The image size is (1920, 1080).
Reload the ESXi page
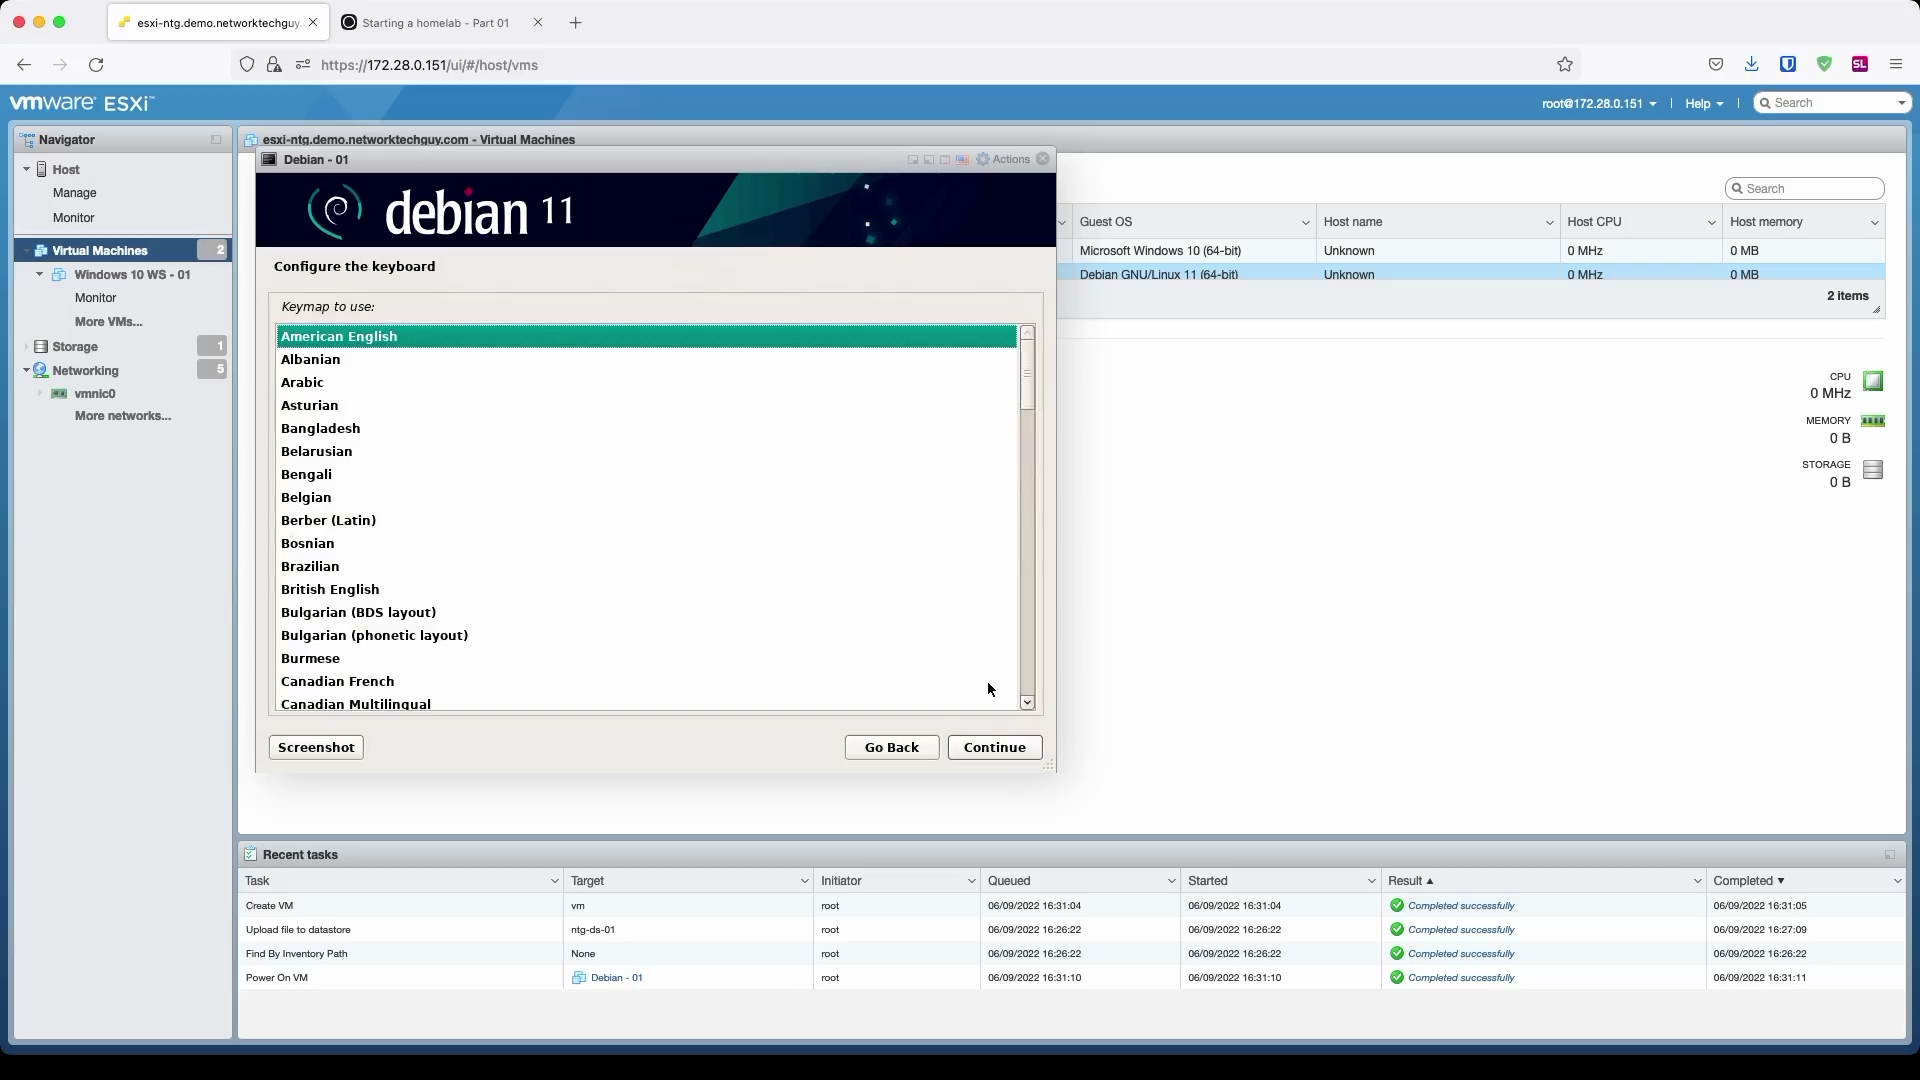[96, 65]
